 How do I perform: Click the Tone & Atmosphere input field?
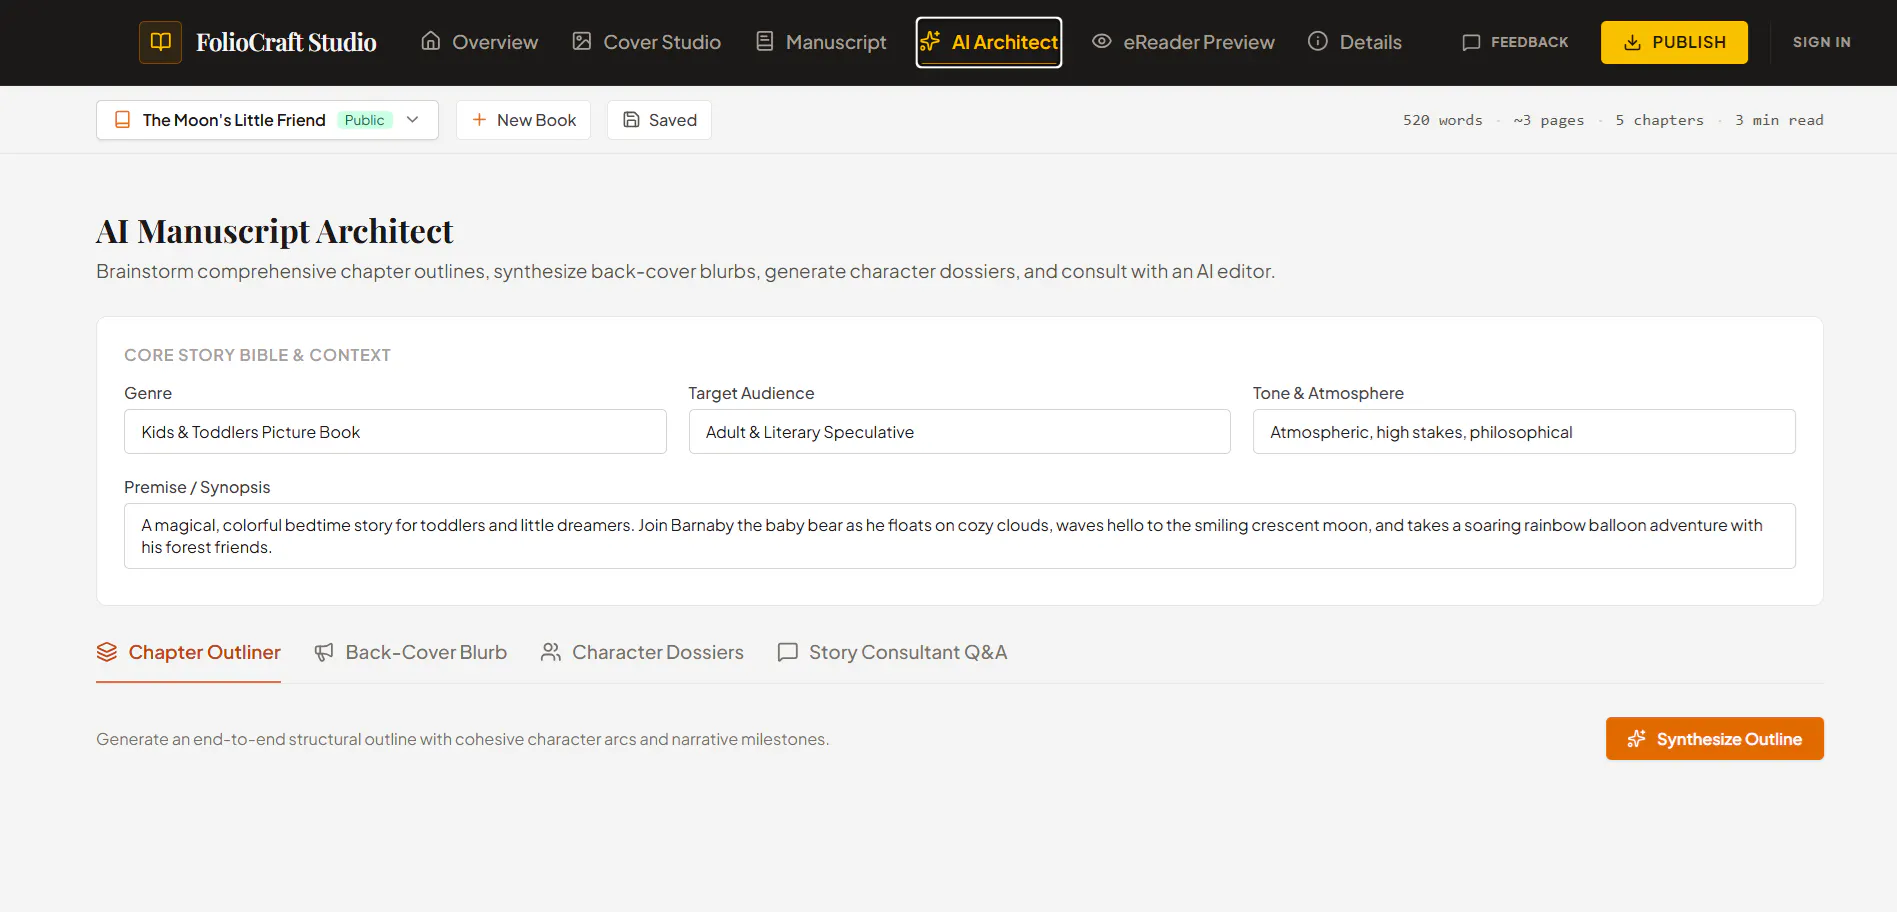click(x=1524, y=432)
